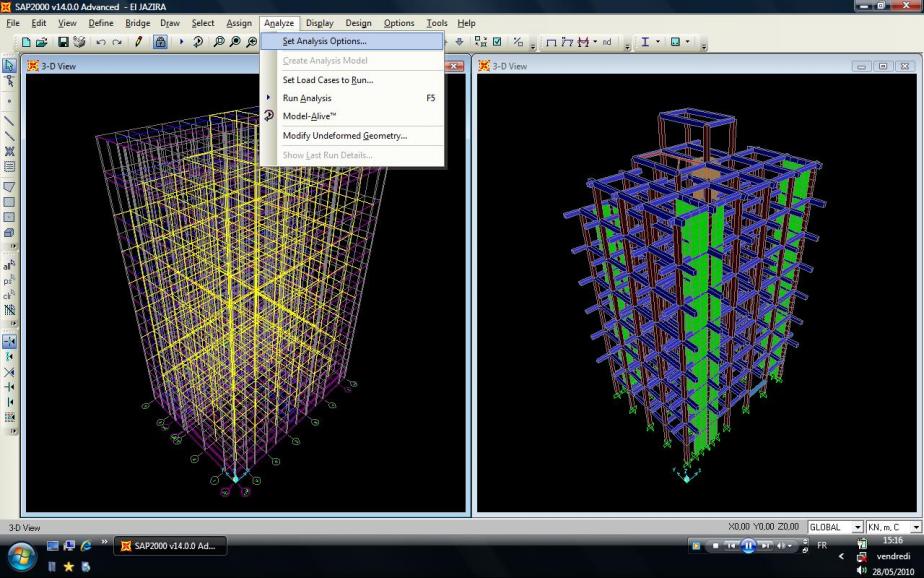Click the Snap to Intersections icon in the side toolbar
This screenshot has width=924, height=578.
[9, 372]
